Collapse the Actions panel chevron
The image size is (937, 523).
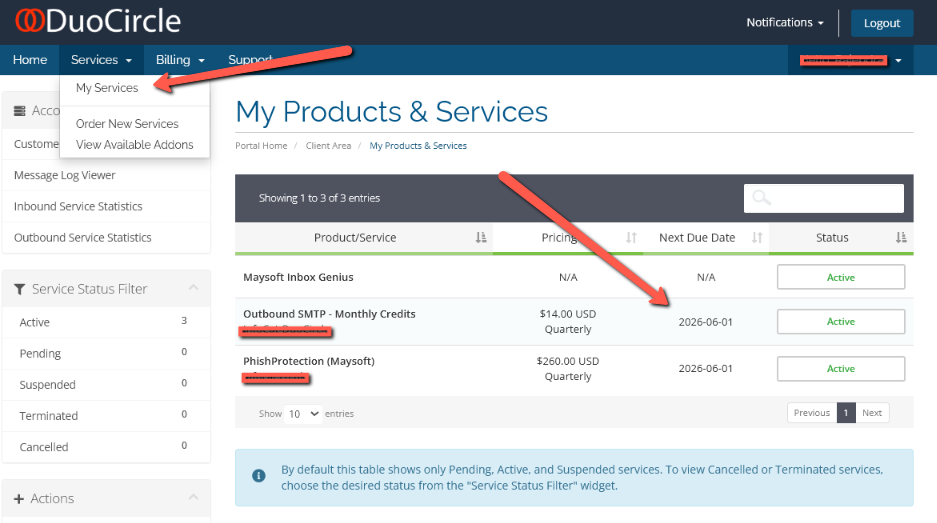pos(193,497)
